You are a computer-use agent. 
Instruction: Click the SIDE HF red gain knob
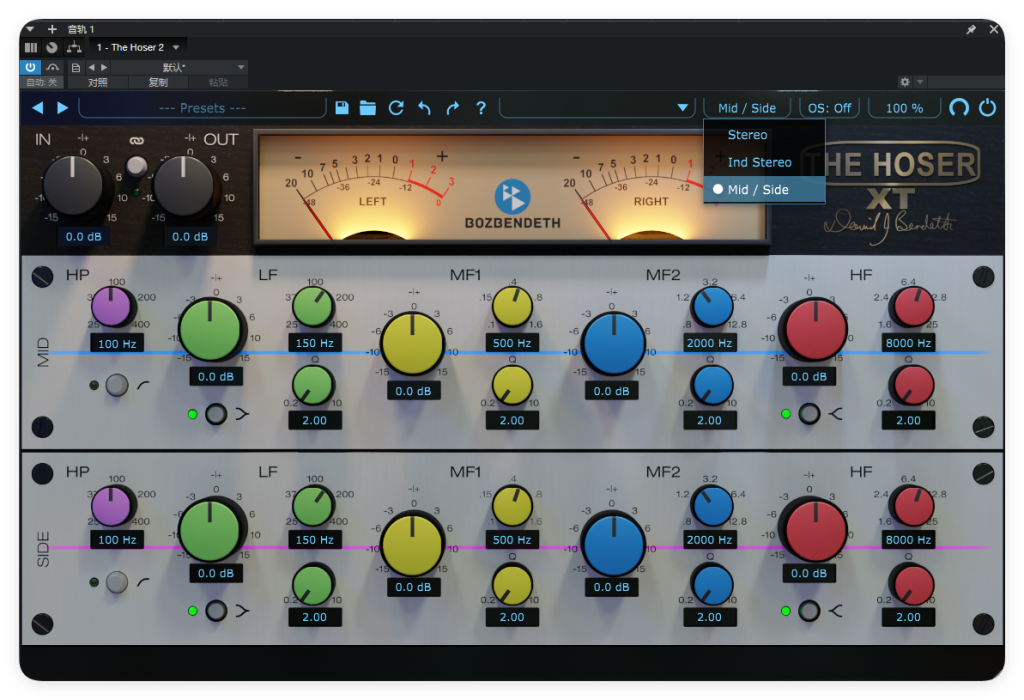coord(816,530)
